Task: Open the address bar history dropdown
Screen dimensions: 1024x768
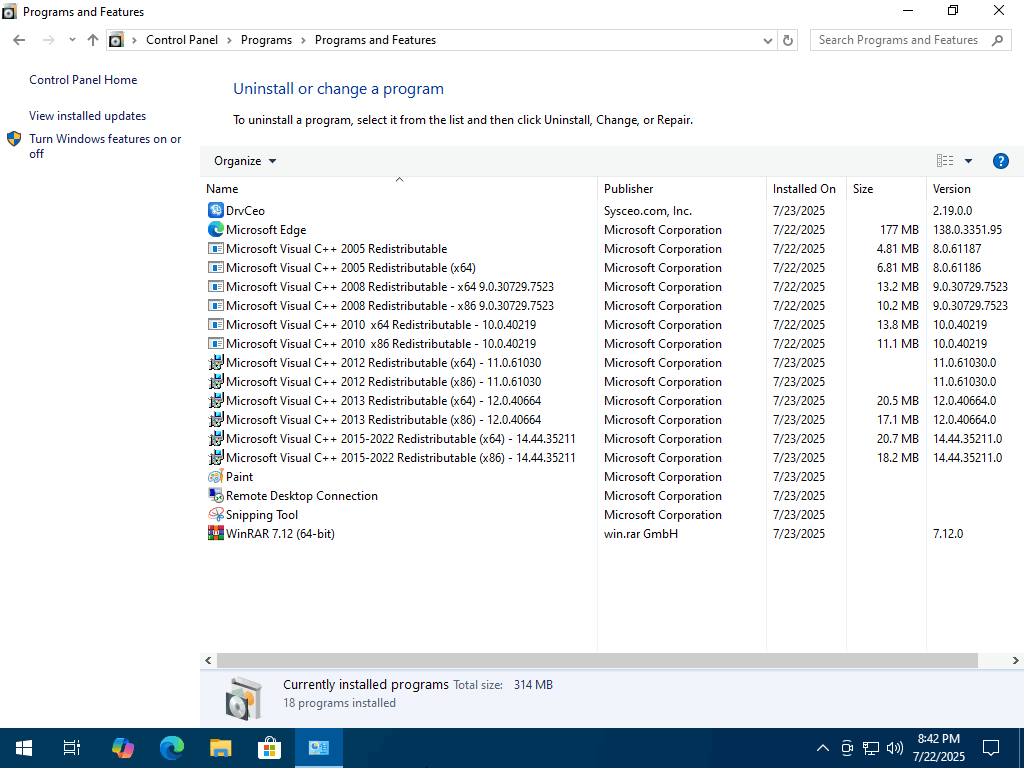Action: click(767, 40)
